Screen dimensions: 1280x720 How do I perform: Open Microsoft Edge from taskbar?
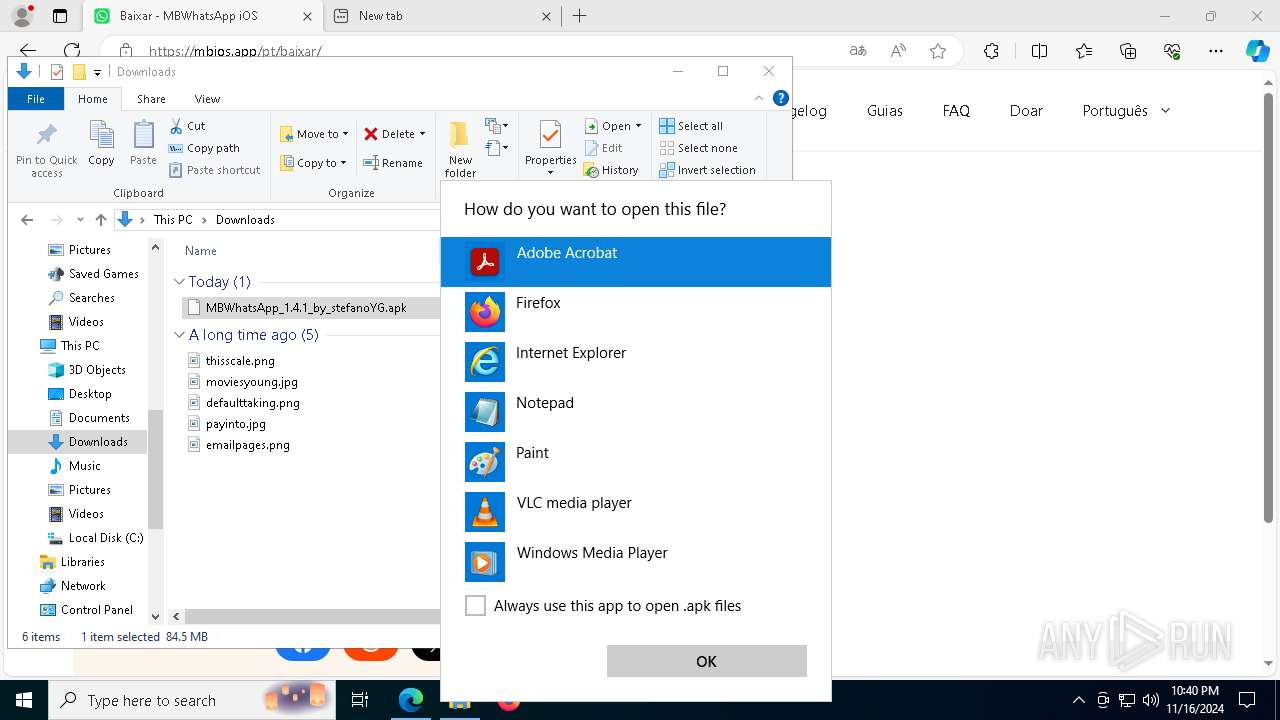(x=410, y=700)
